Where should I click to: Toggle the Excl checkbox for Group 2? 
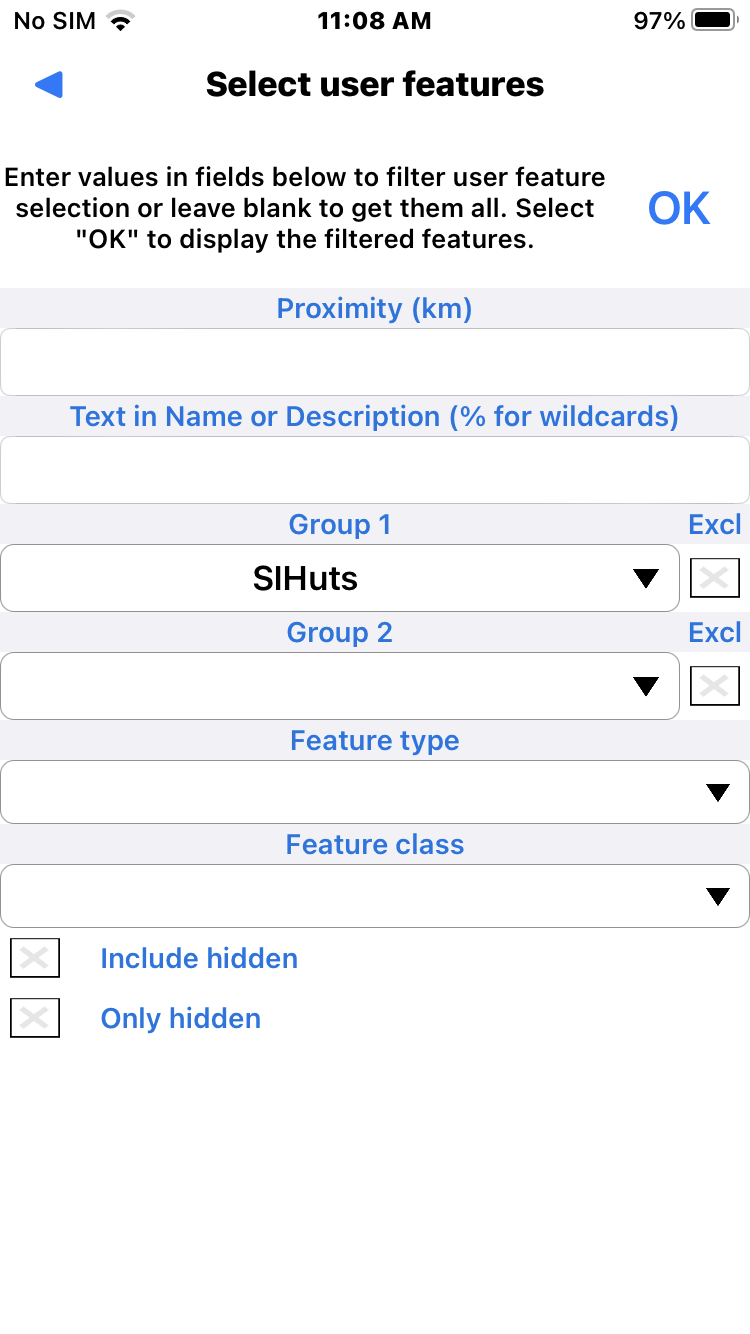click(715, 685)
